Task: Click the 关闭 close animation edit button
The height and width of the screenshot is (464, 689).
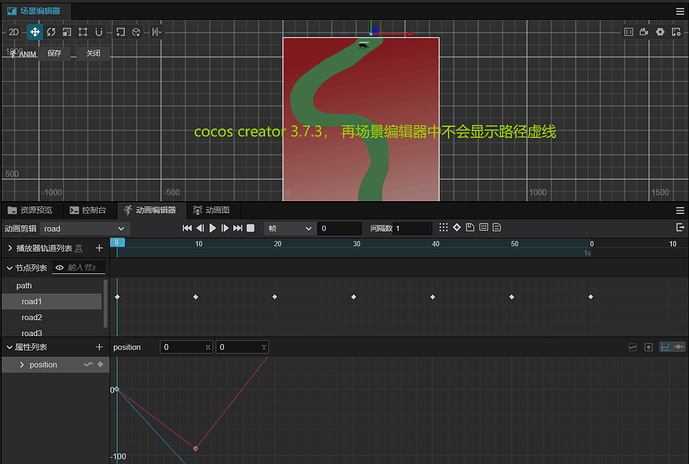Action: (x=93, y=53)
